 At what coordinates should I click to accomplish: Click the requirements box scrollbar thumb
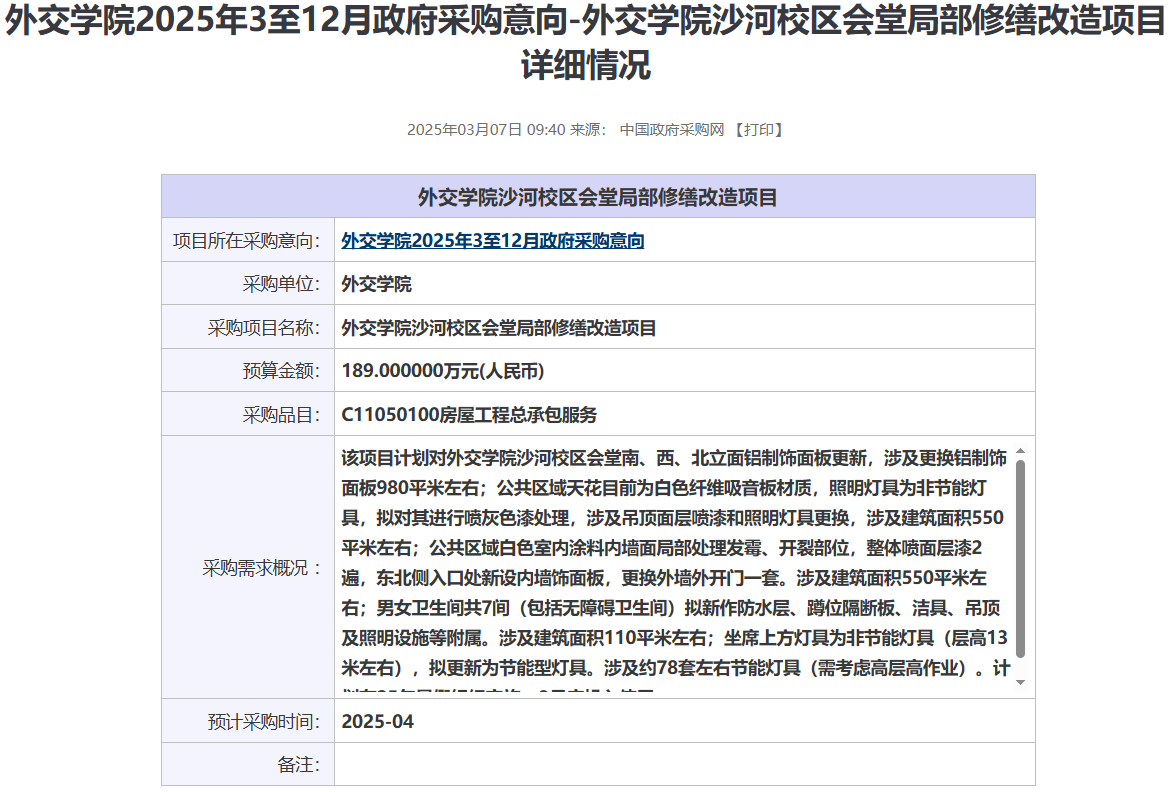[x=1020, y=560]
